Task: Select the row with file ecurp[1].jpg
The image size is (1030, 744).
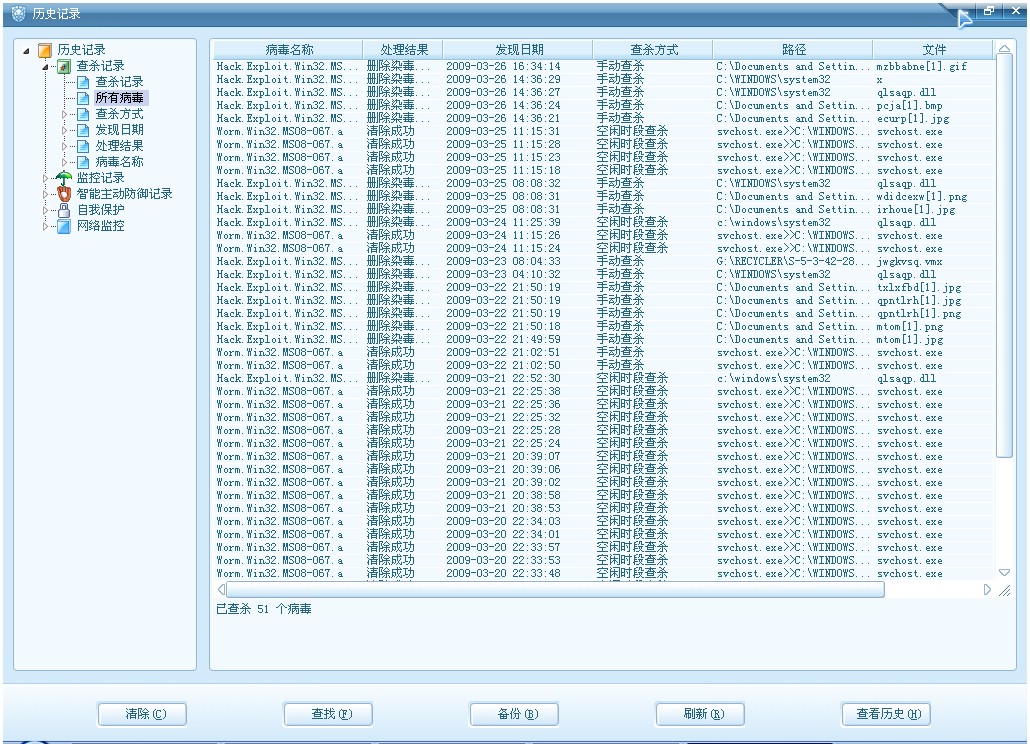Action: click(604, 118)
